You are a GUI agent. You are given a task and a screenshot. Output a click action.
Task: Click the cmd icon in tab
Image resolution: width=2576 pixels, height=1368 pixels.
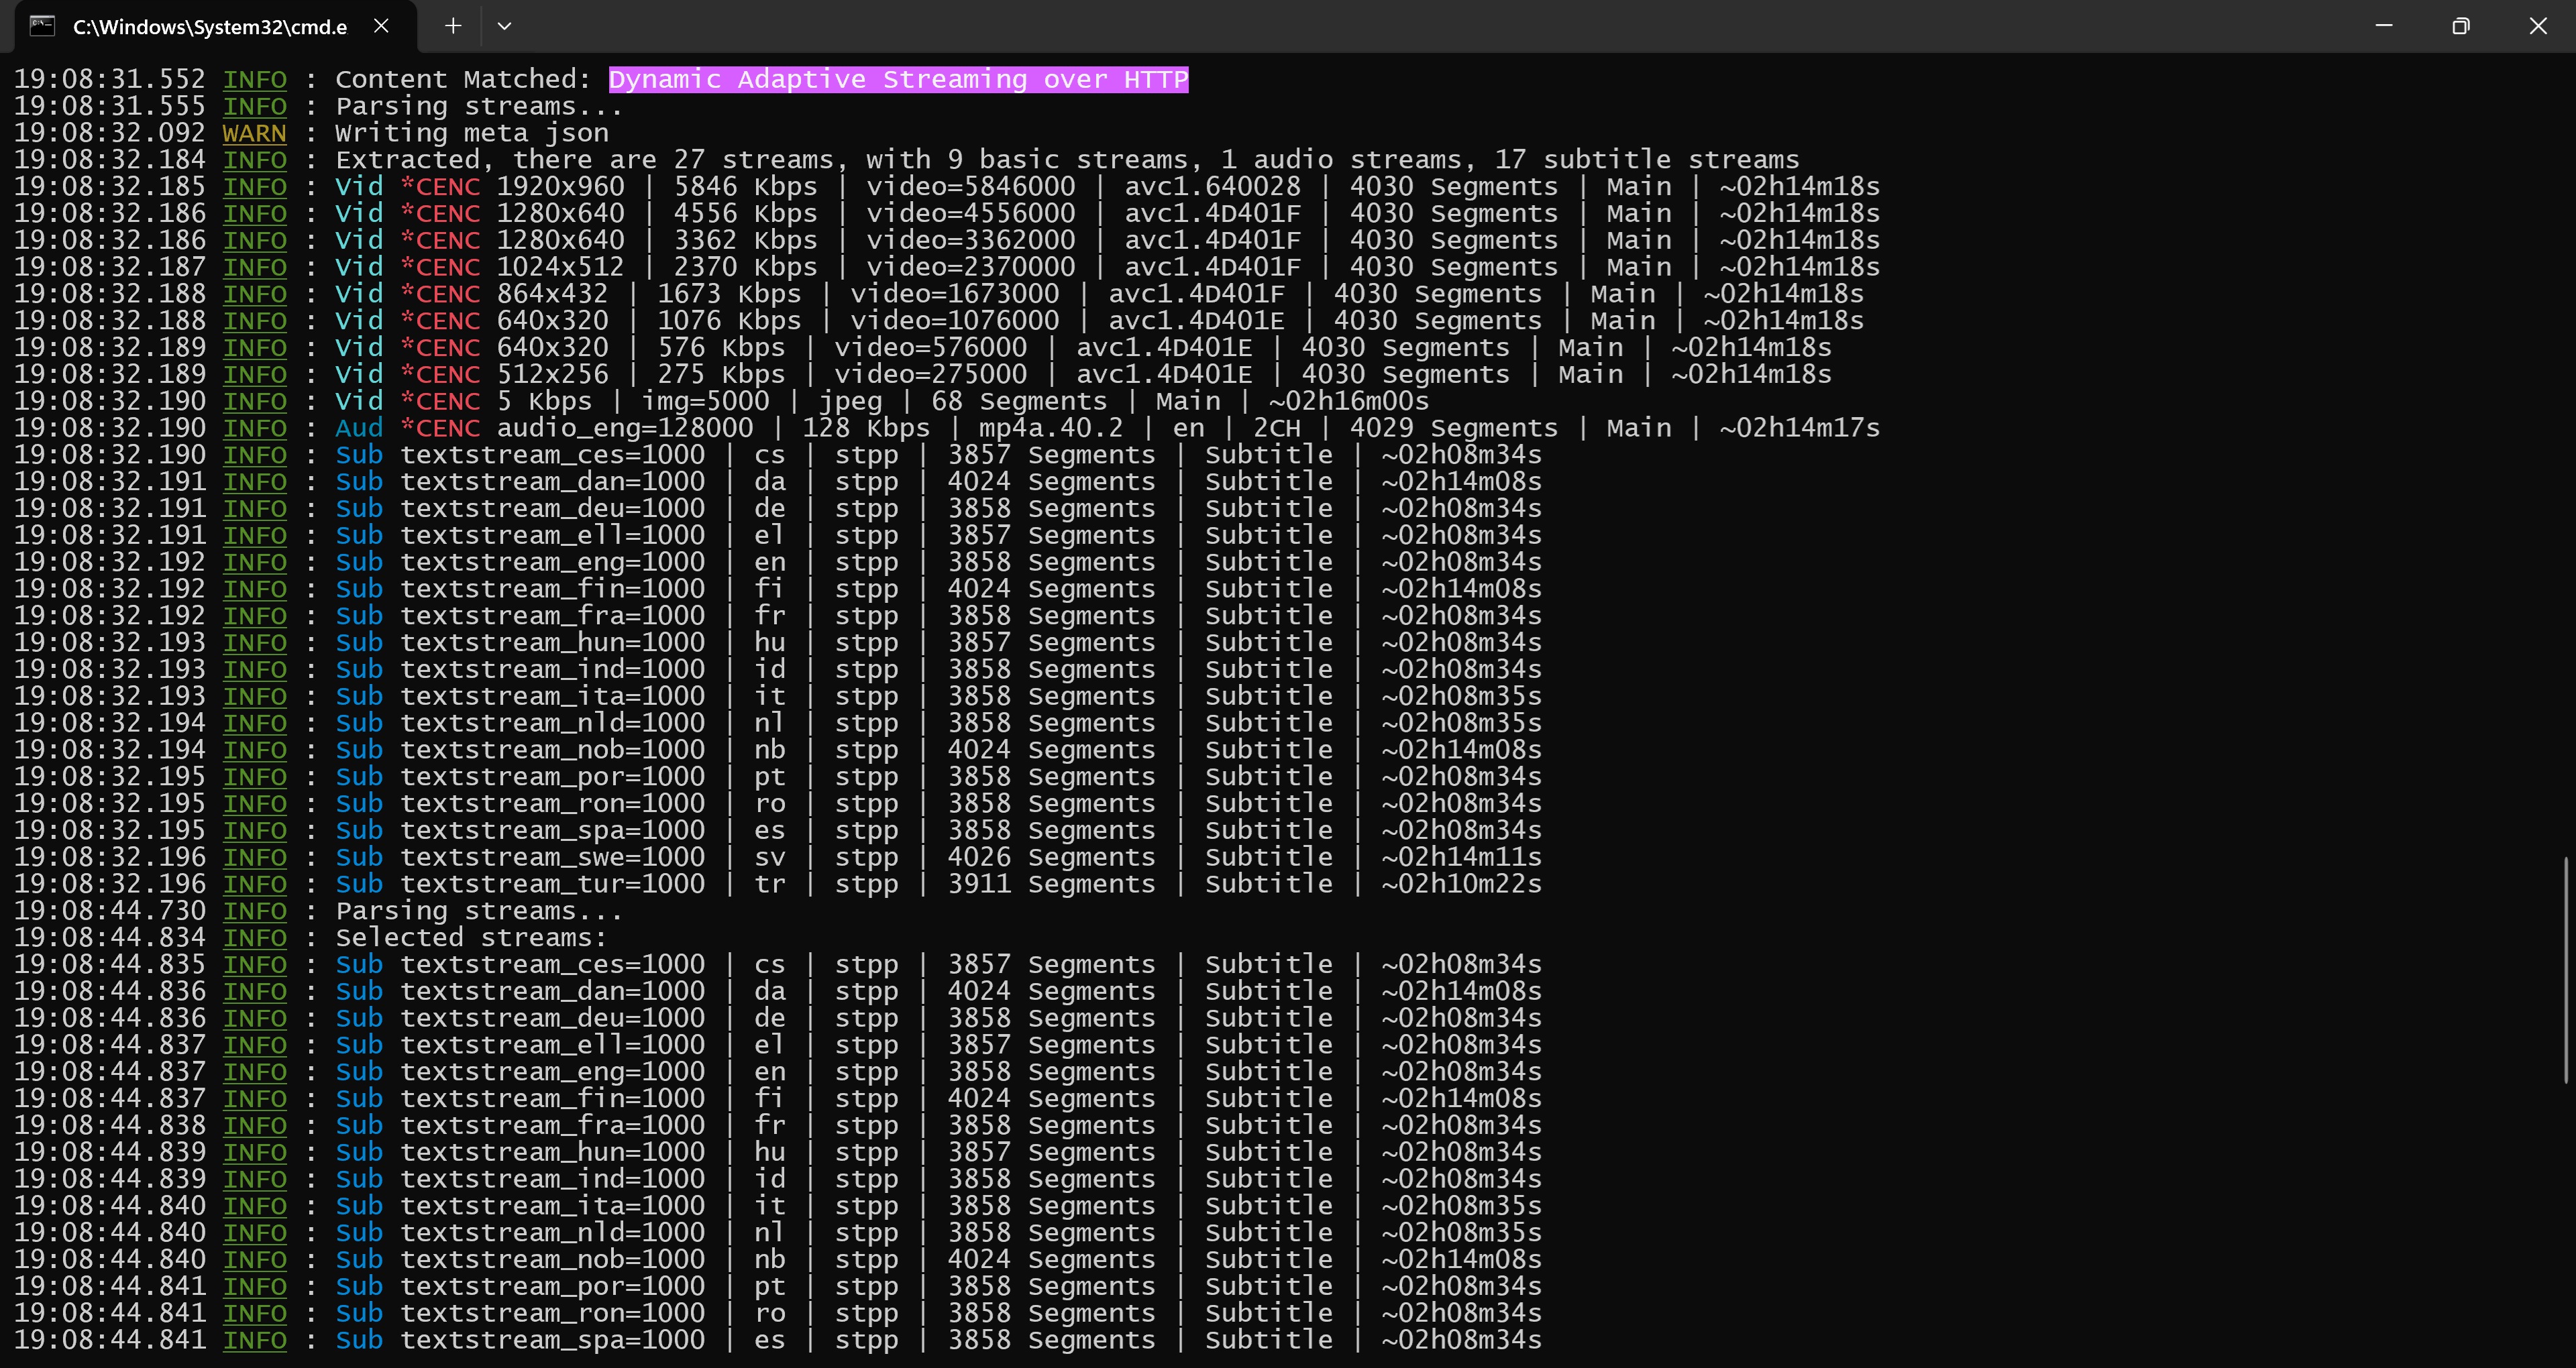42,26
